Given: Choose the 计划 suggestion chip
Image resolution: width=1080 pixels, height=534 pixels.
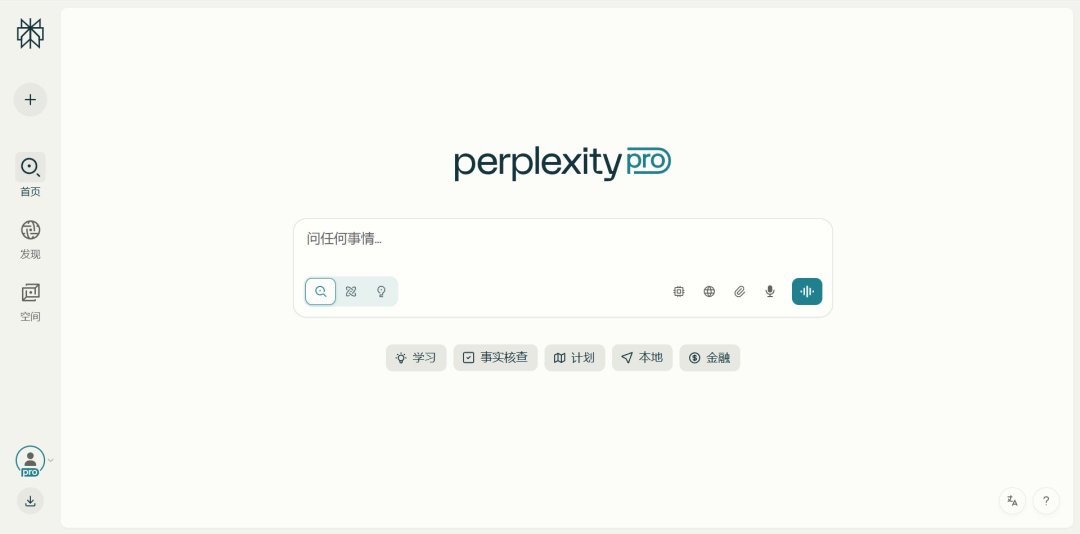Looking at the screenshot, I should pos(574,358).
